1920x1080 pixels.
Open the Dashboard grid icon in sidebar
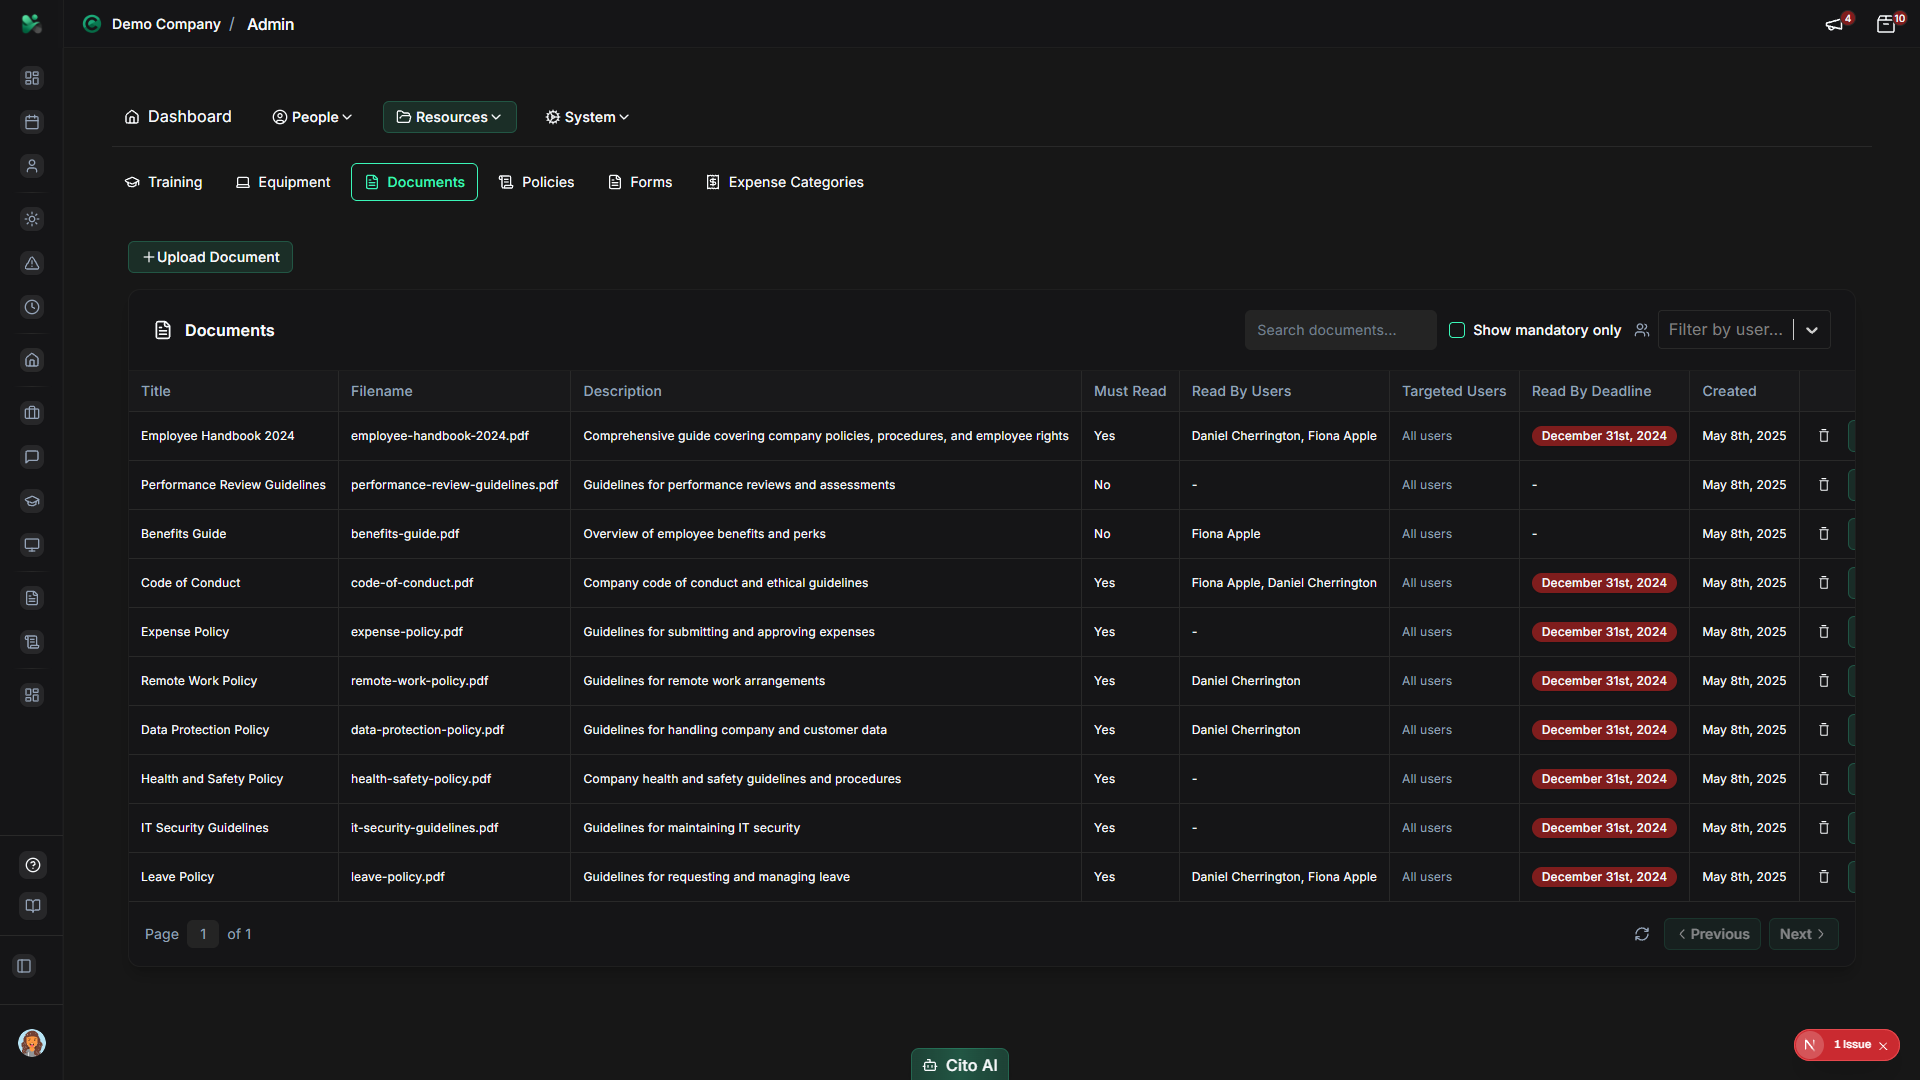32,77
